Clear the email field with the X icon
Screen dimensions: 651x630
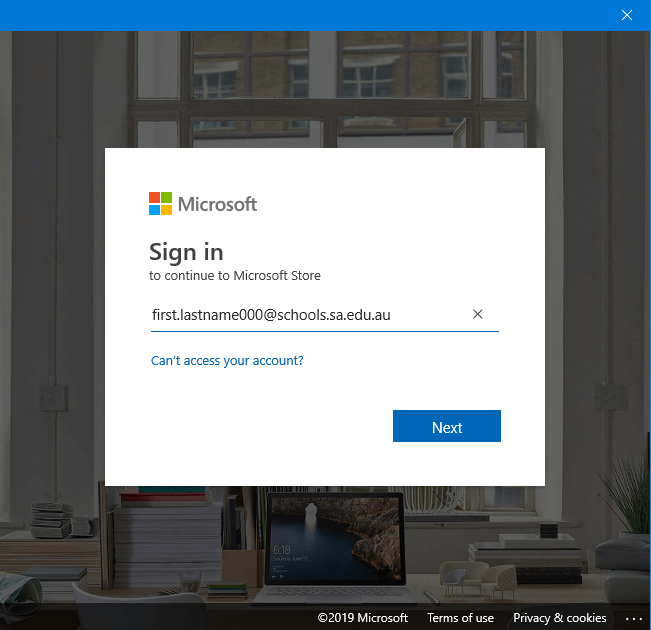[477, 314]
